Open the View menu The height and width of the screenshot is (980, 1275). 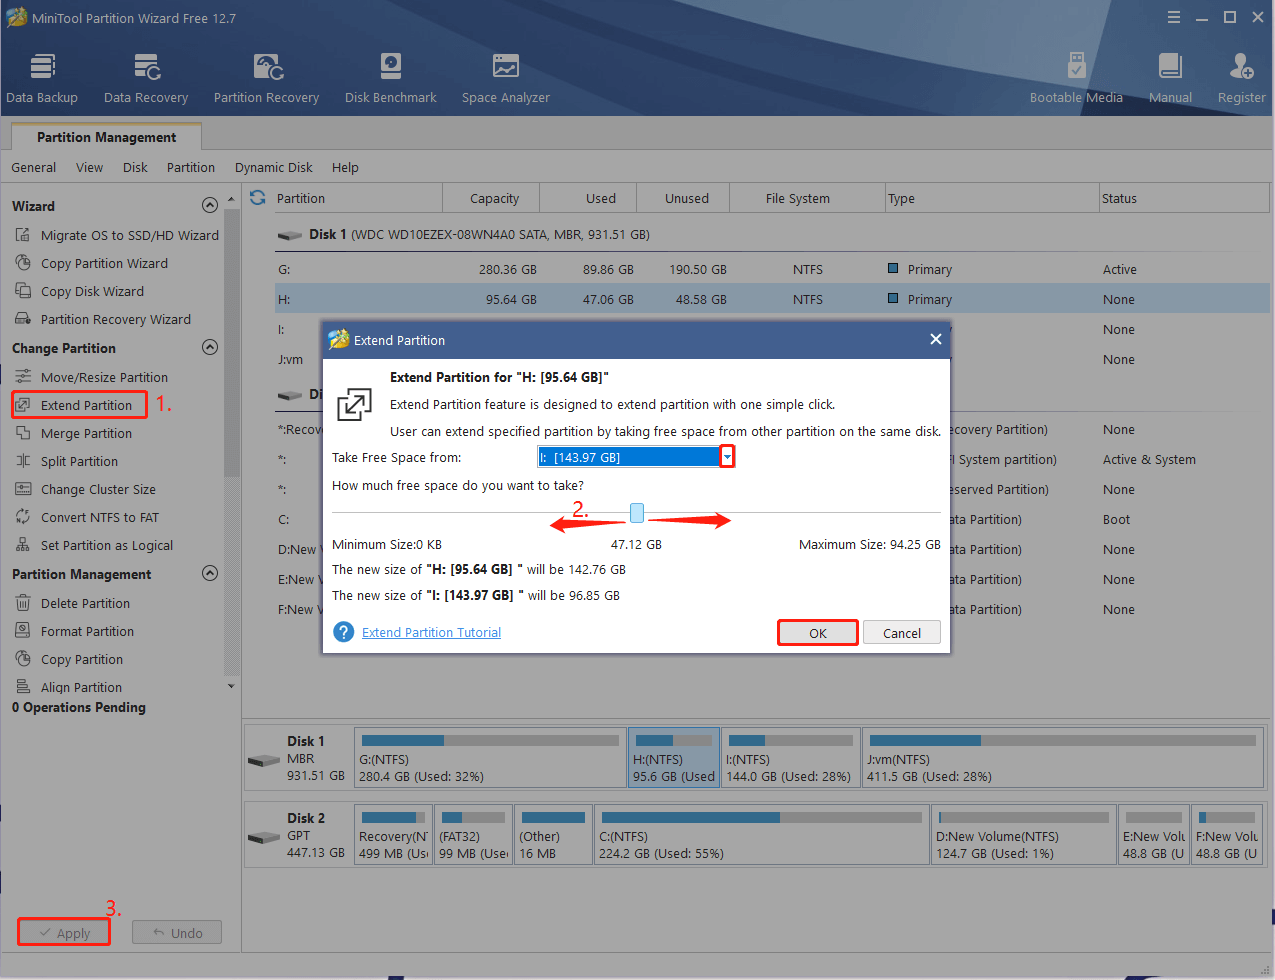tap(89, 167)
